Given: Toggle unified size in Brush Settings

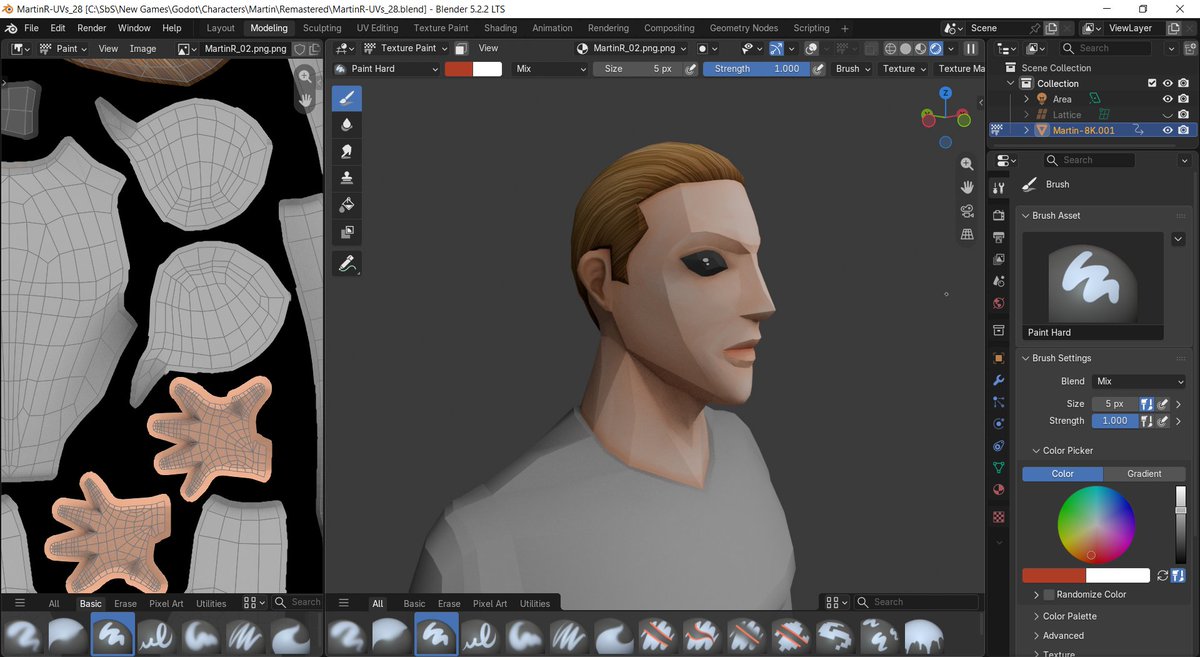Looking at the screenshot, I should coord(1148,404).
